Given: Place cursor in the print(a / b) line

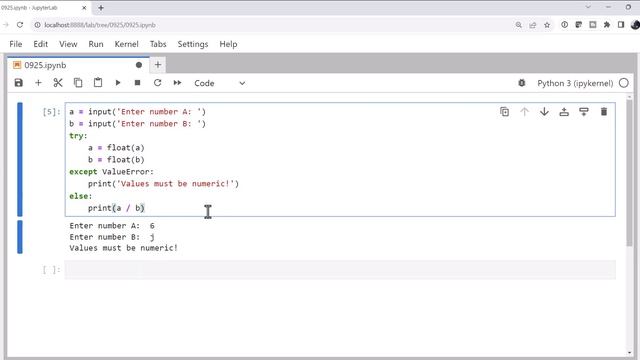Looking at the screenshot, I should click(116, 208).
